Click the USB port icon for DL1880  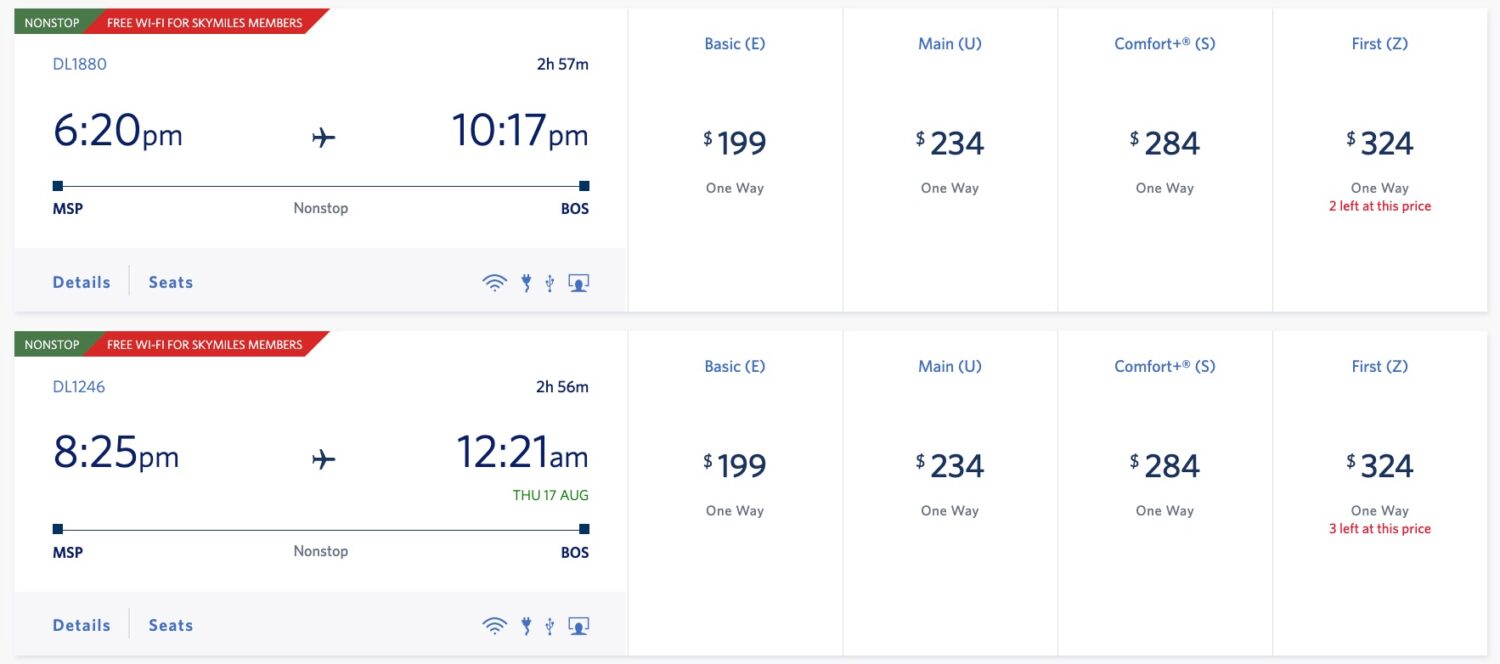coord(549,282)
